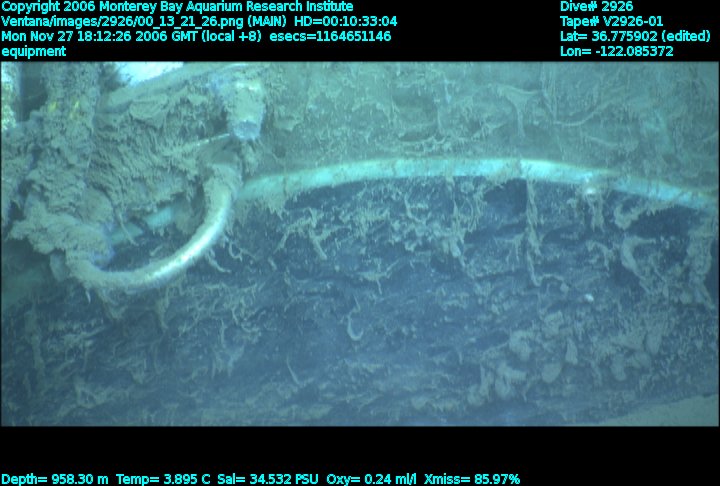Screen dimensions: 720x486
Task: Click the copyright notice text
Action: click(177, 6)
